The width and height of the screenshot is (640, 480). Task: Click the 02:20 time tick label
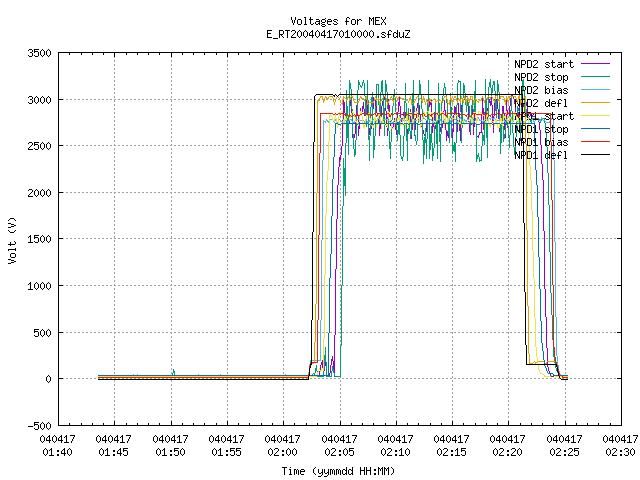507,452
